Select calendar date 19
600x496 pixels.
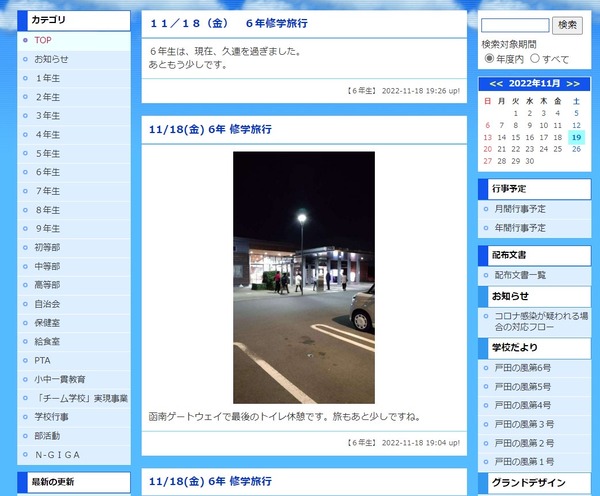[576, 137]
